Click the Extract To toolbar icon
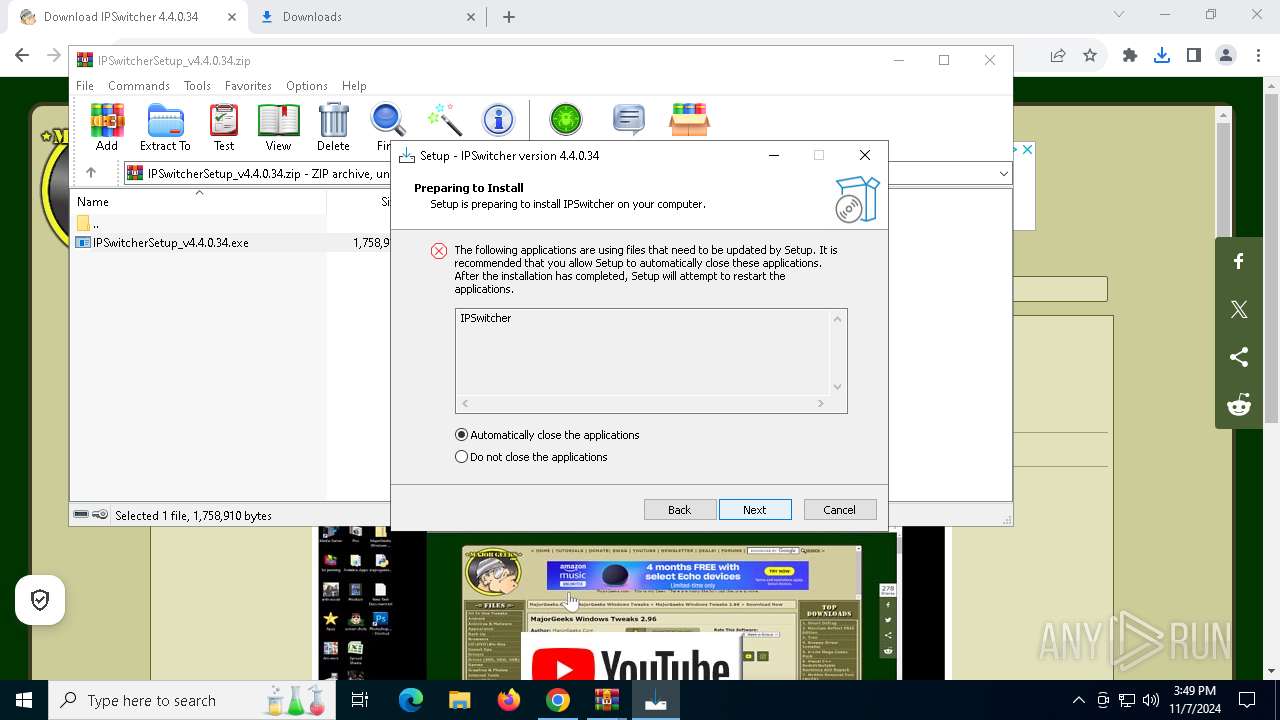 tap(165, 127)
